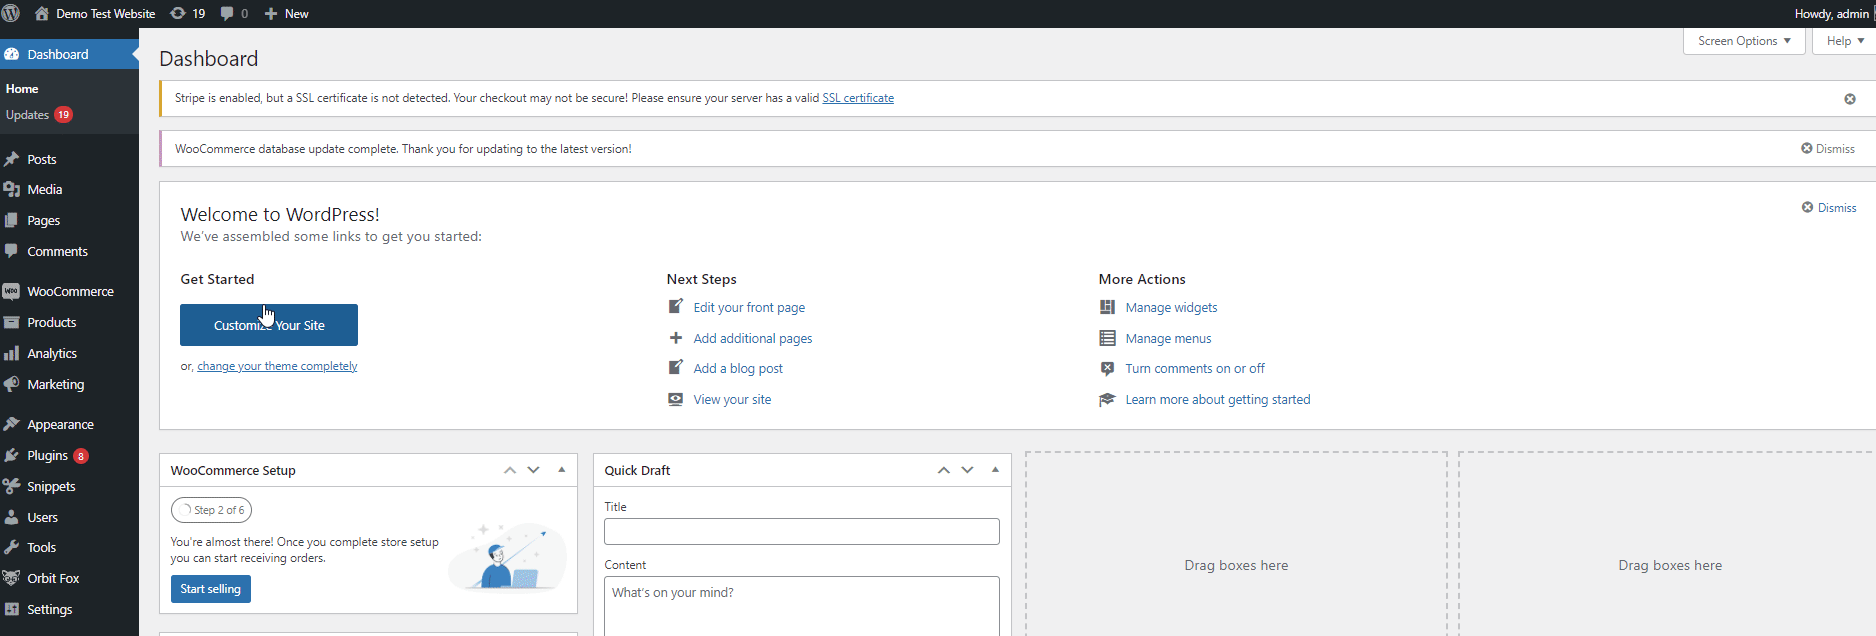This screenshot has width=1876, height=636.
Task: Click the Marketing megaphone icon
Action: (x=12, y=384)
